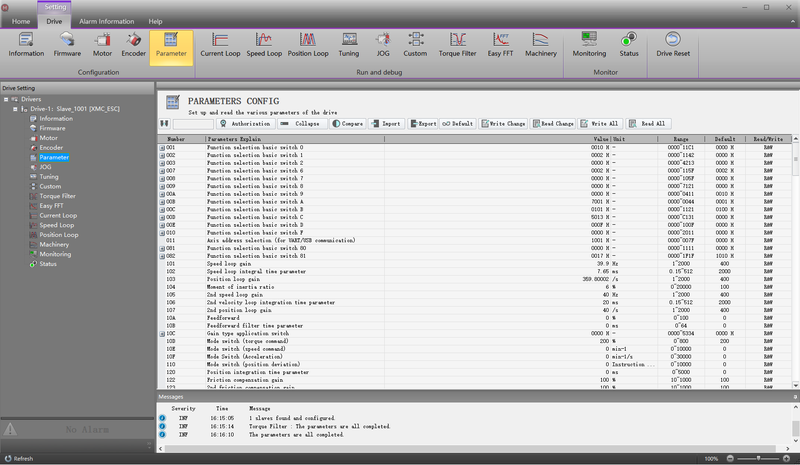
Task: Collapse the Drivers tree node
Action: (x=9, y=99)
